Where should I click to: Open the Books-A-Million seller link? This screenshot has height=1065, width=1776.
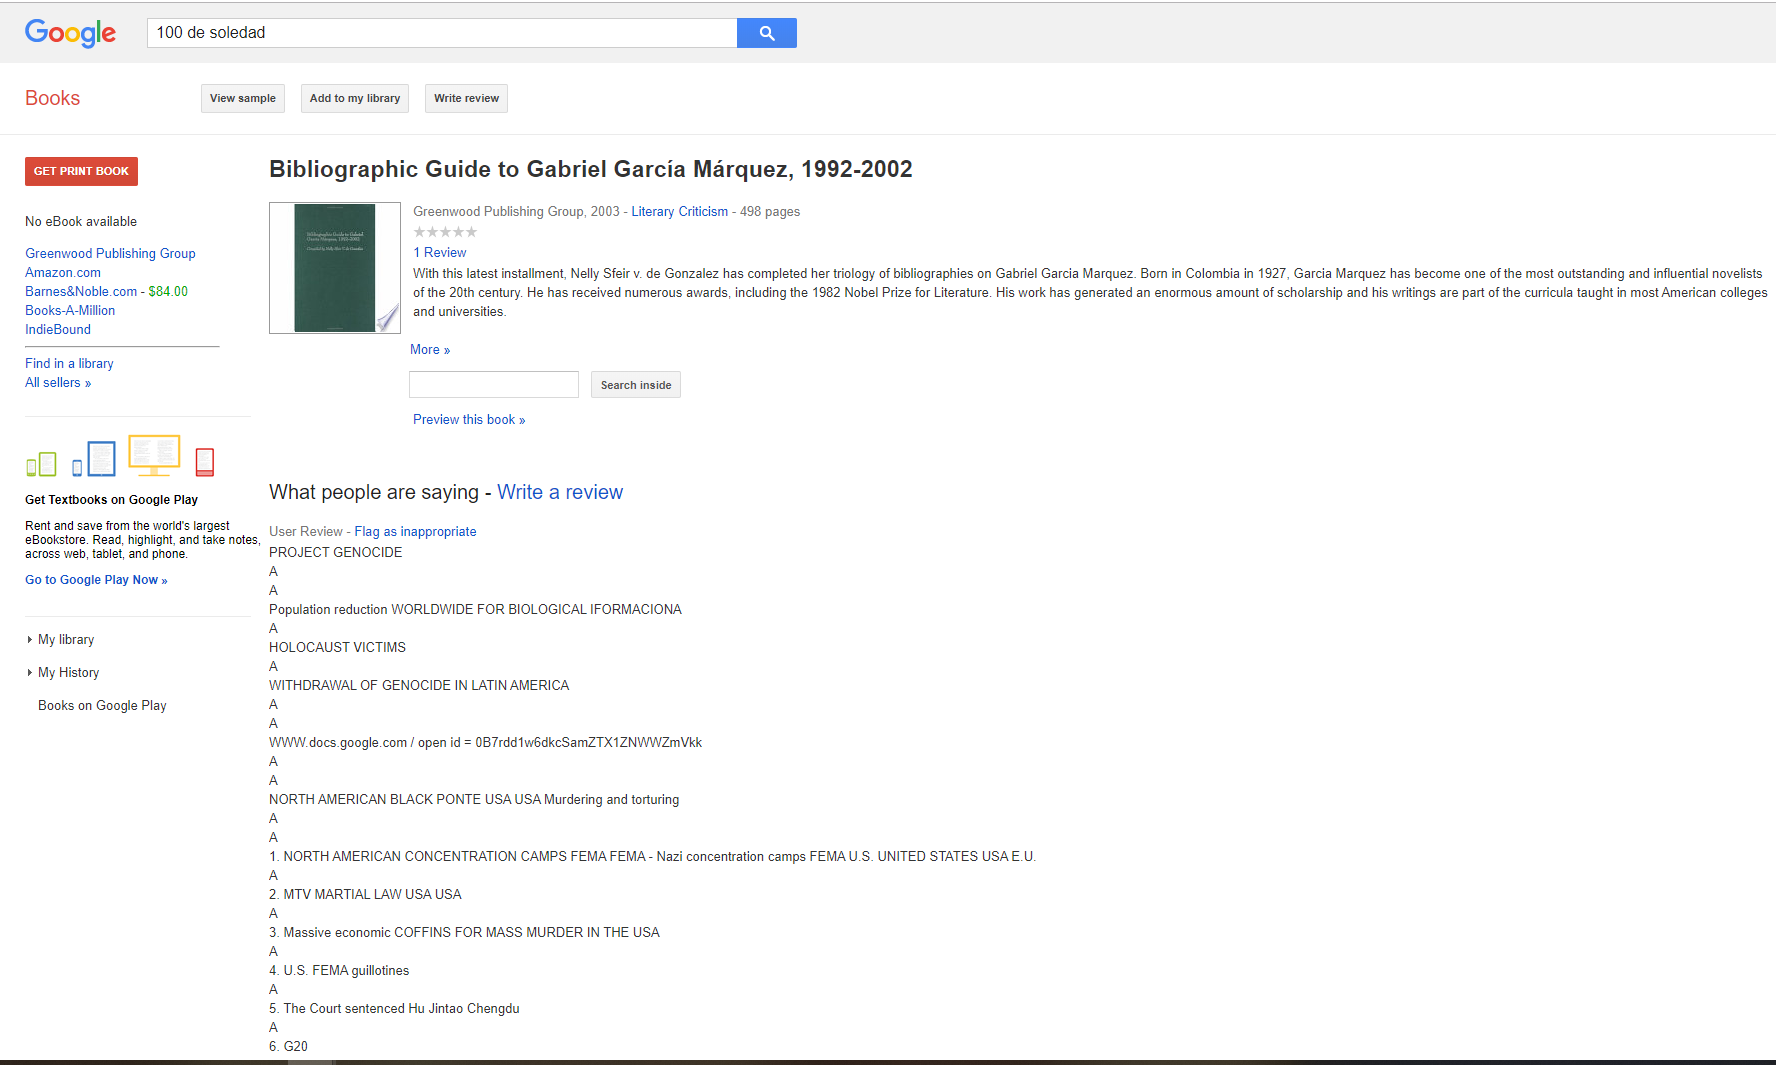(x=70, y=311)
